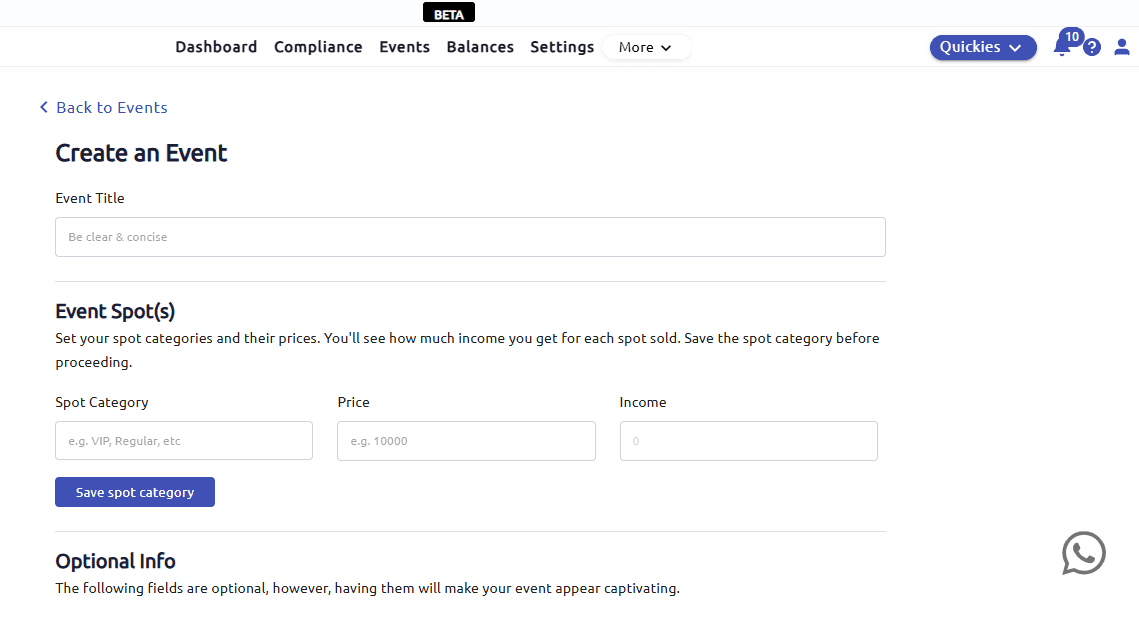Click the BETA badge at the top
Image resolution: width=1139 pixels, height=627 pixels.
tap(449, 14)
